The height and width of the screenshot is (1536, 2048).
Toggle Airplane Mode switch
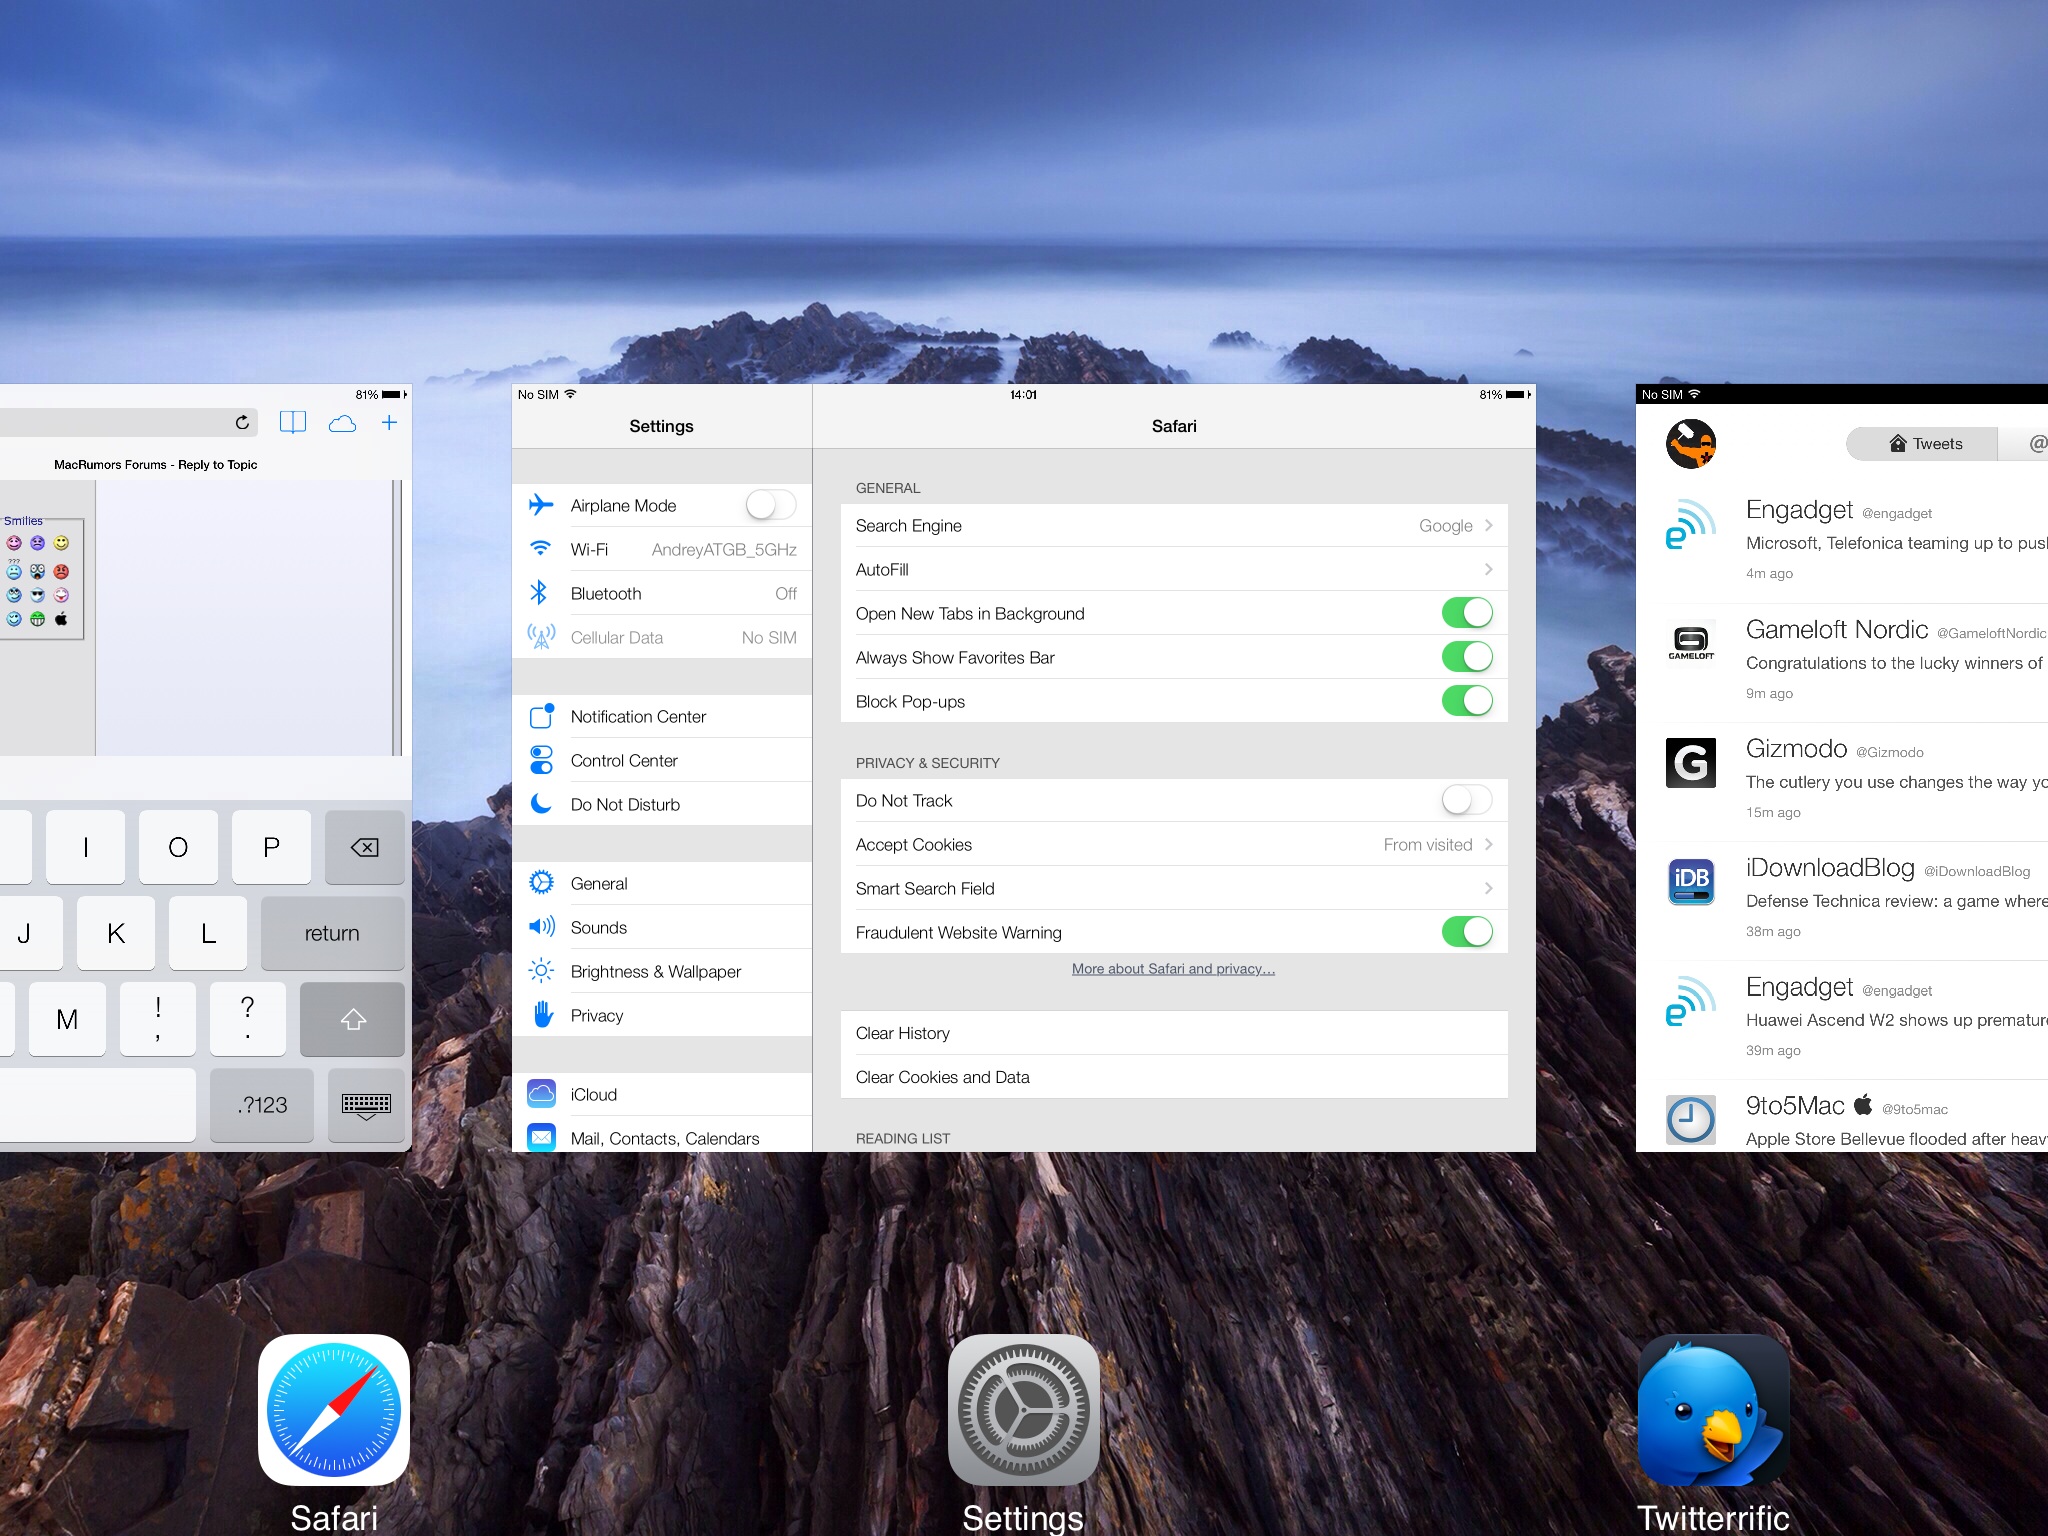(x=770, y=505)
